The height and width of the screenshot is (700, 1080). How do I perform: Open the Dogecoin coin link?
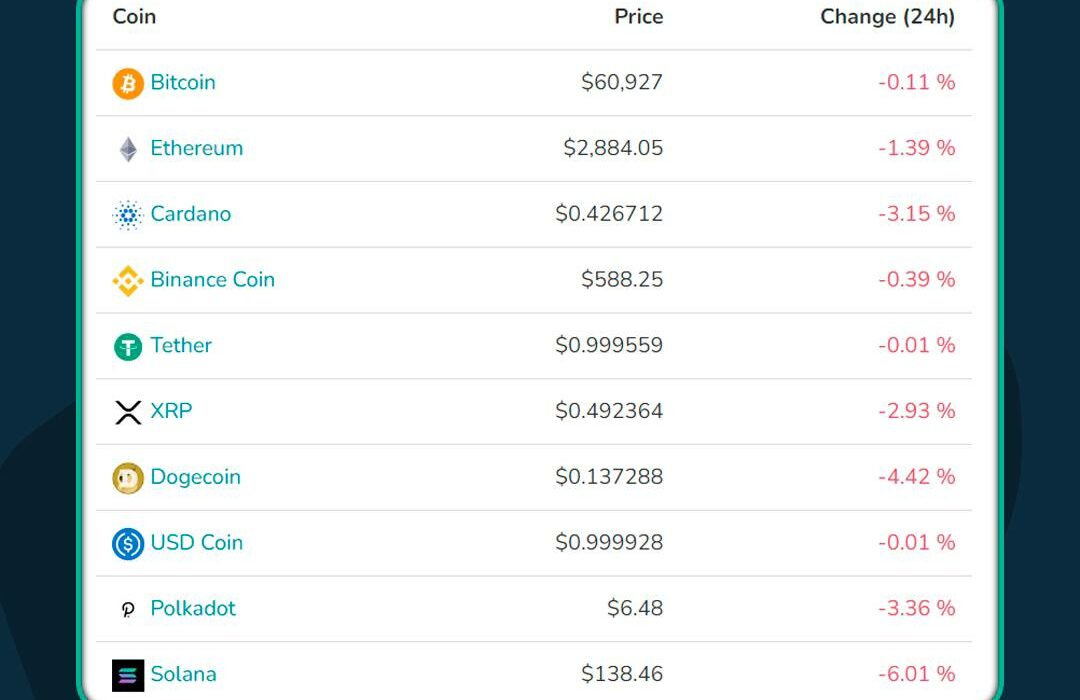tap(196, 477)
